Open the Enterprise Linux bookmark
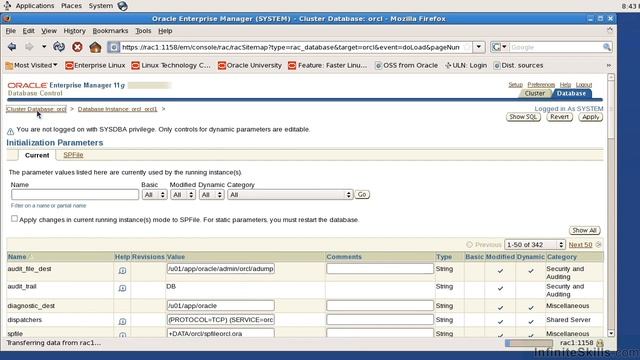Screen dimensions: 640x360 tap(95, 65)
